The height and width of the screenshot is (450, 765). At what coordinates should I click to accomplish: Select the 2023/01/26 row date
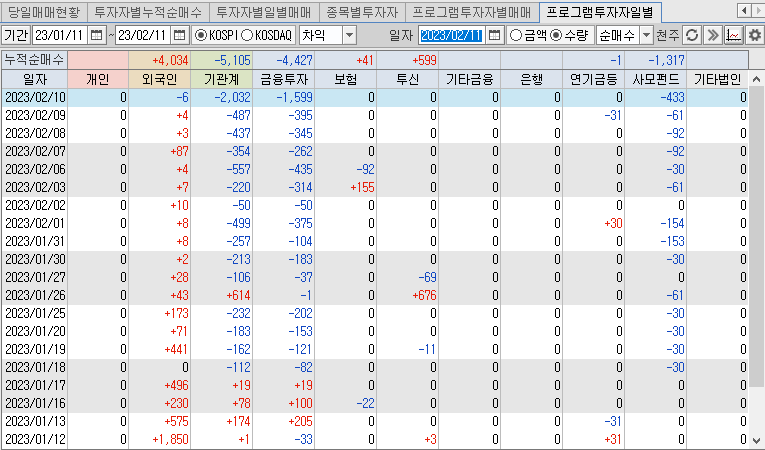tap(35, 295)
